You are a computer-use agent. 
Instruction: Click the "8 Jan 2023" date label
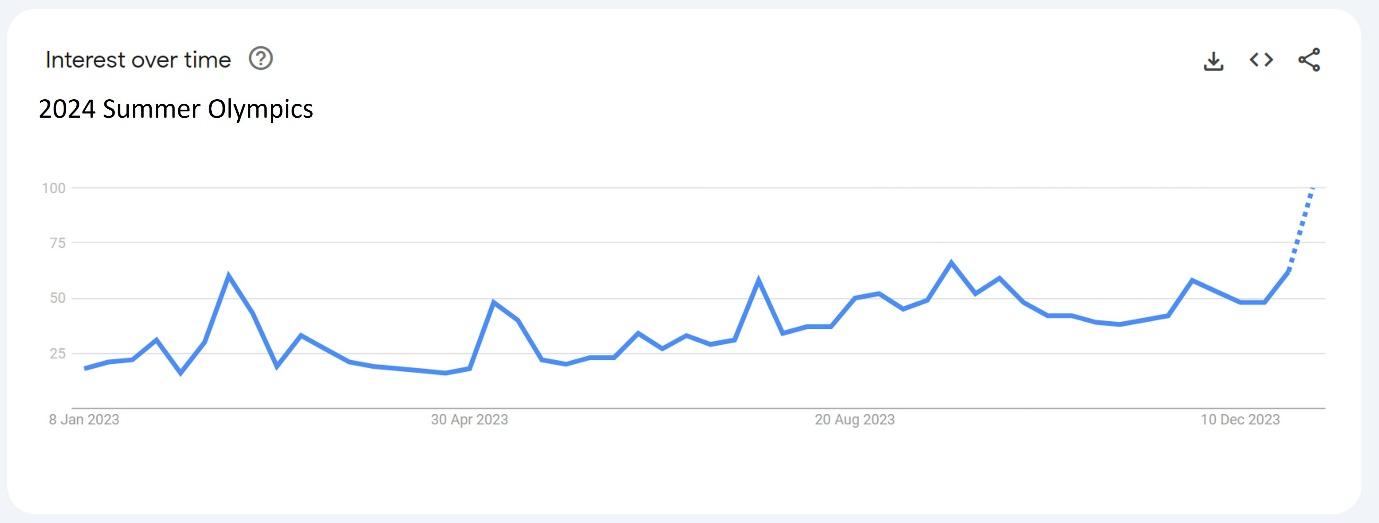(x=84, y=420)
